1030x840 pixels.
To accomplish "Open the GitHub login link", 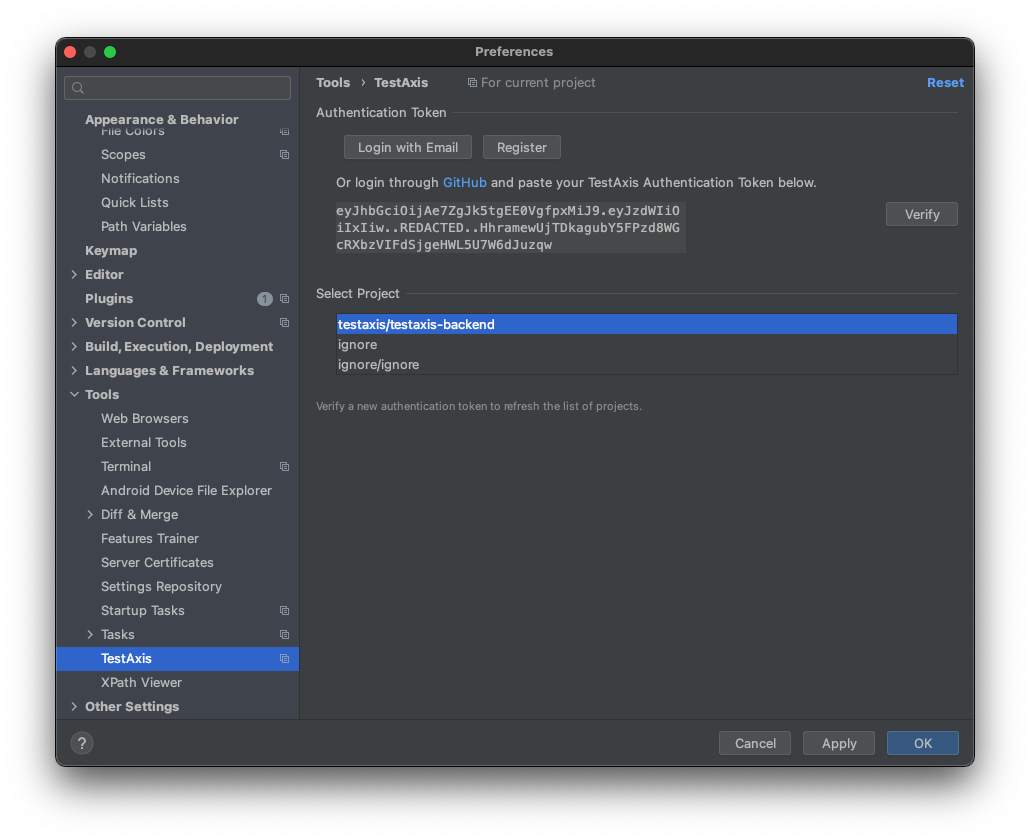I will [464, 183].
